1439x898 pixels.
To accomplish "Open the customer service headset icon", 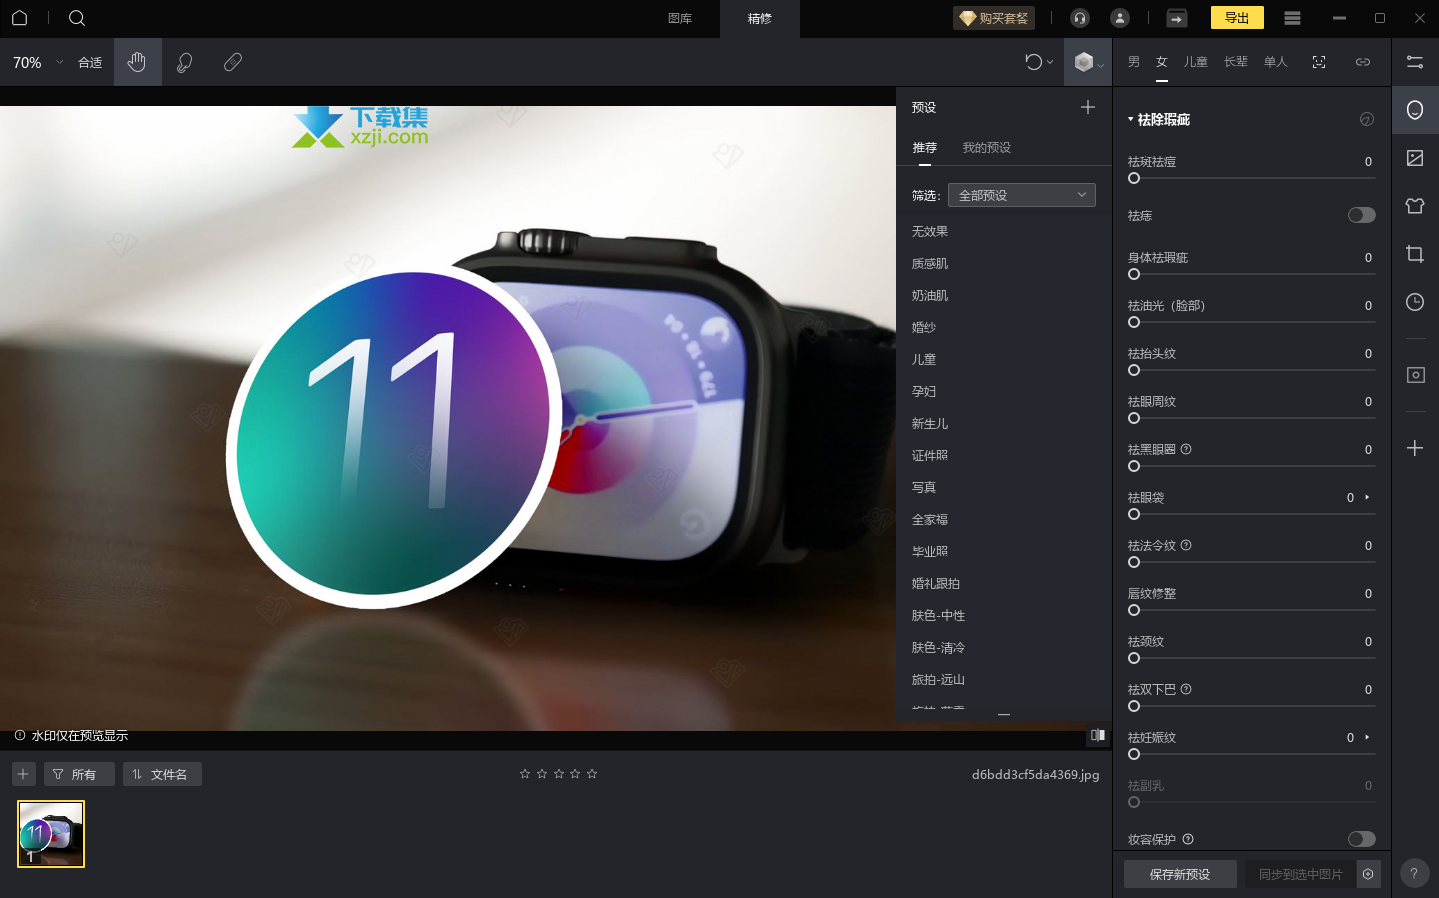I will 1080,18.
